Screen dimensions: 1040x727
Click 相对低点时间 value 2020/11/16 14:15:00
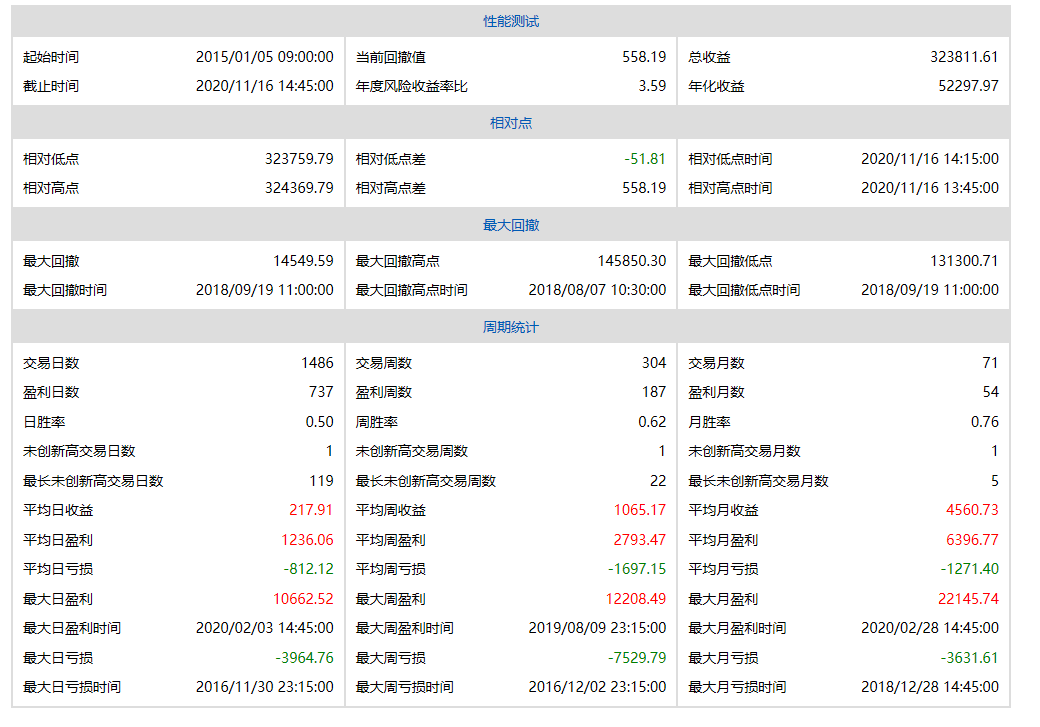click(930, 159)
